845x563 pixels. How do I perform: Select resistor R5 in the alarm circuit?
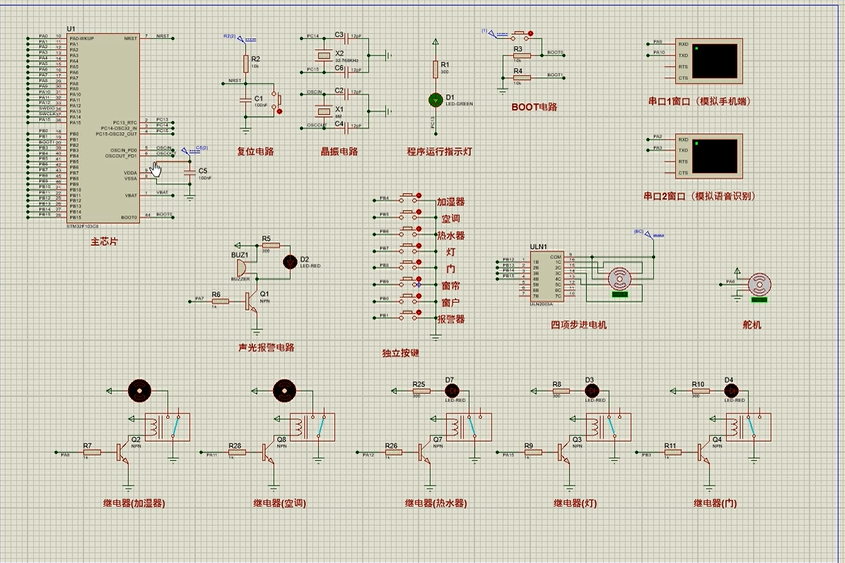click(271, 246)
